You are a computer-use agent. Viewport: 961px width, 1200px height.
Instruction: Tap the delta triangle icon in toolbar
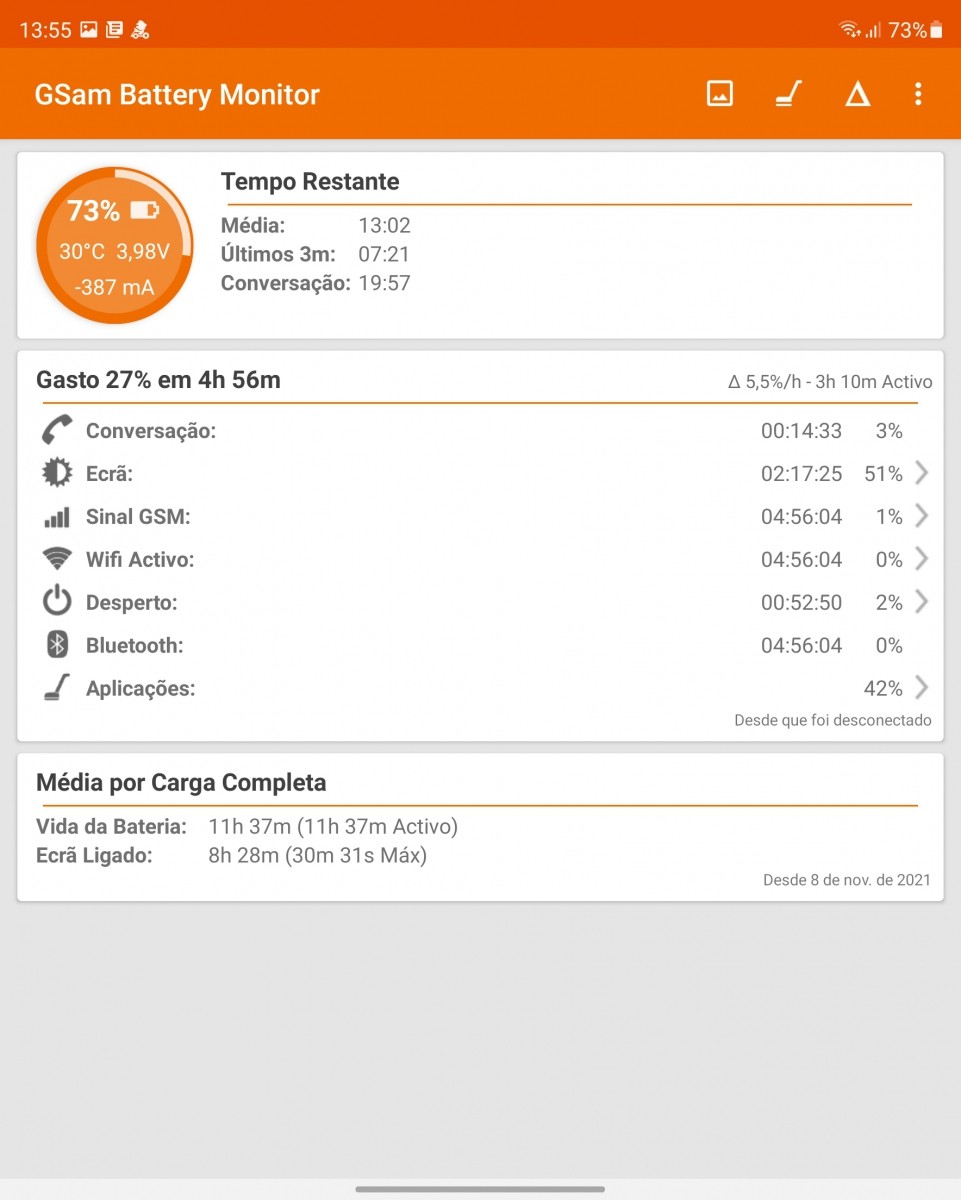click(x=857, y=95)
